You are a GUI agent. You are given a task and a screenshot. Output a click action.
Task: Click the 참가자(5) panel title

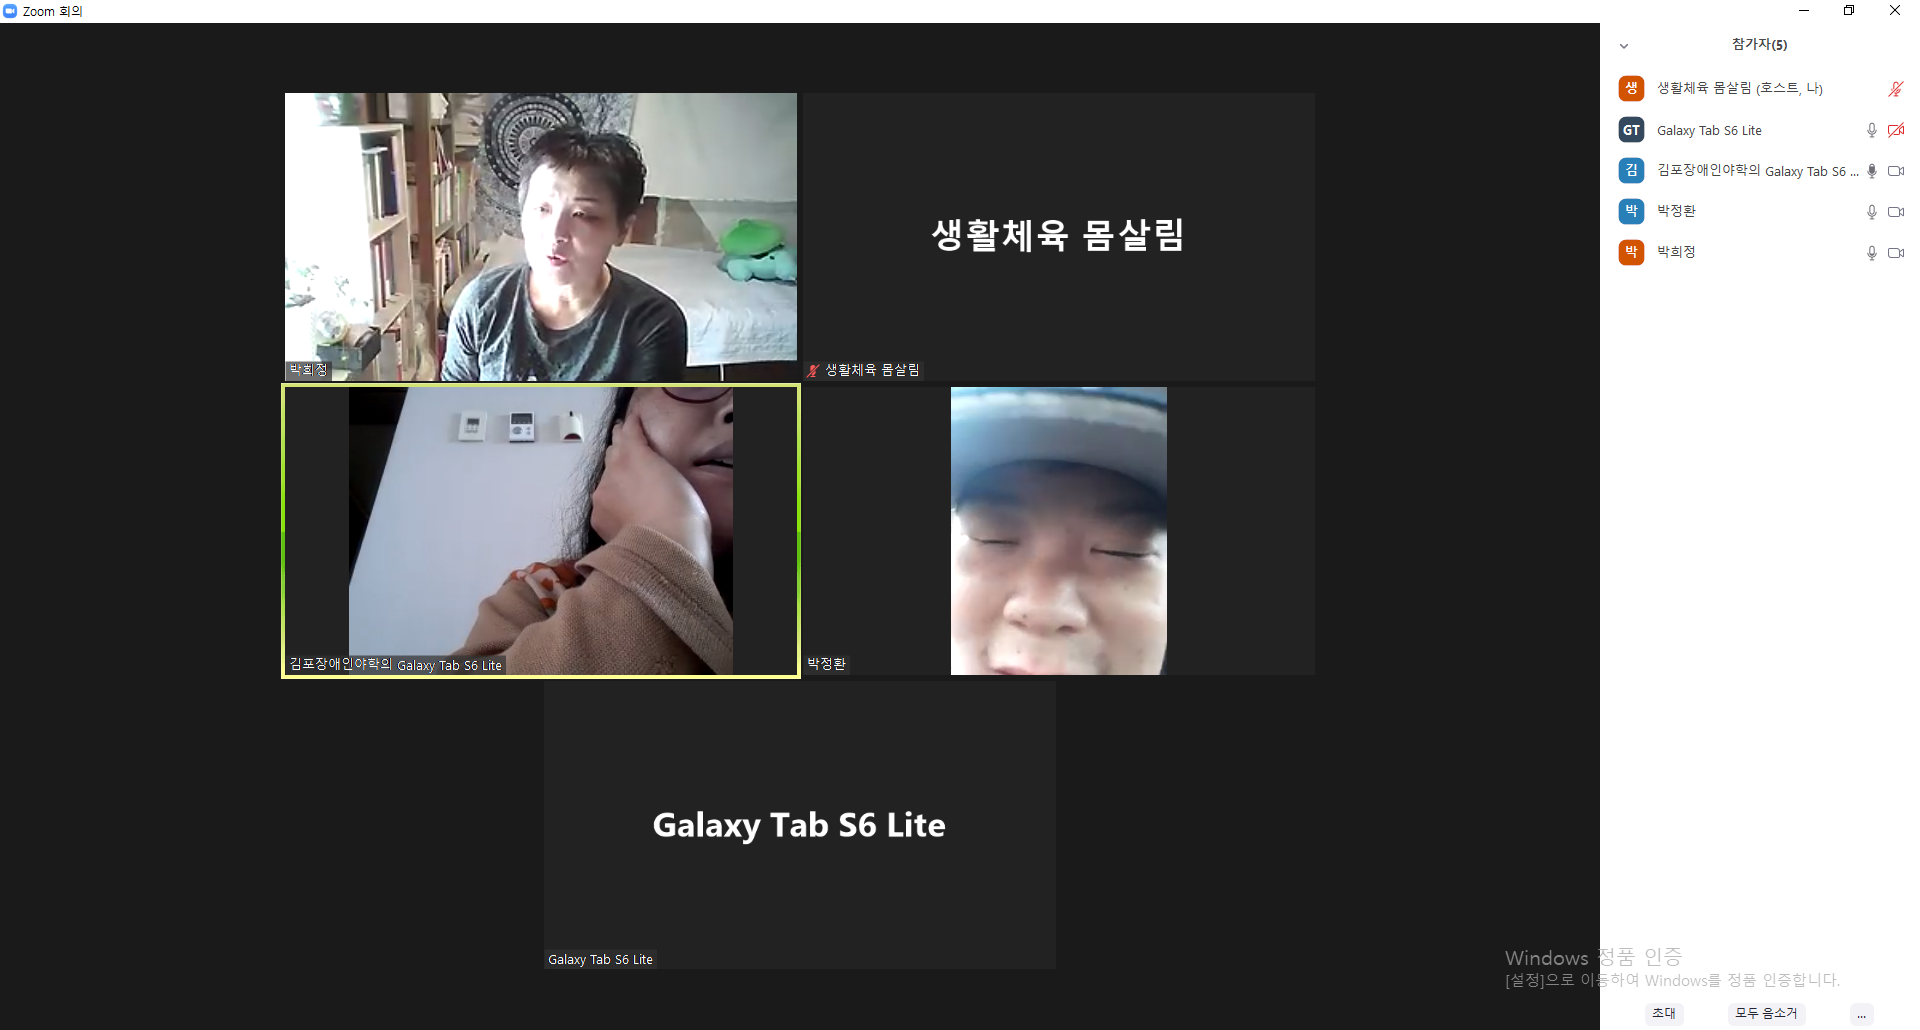point(1759,44)
